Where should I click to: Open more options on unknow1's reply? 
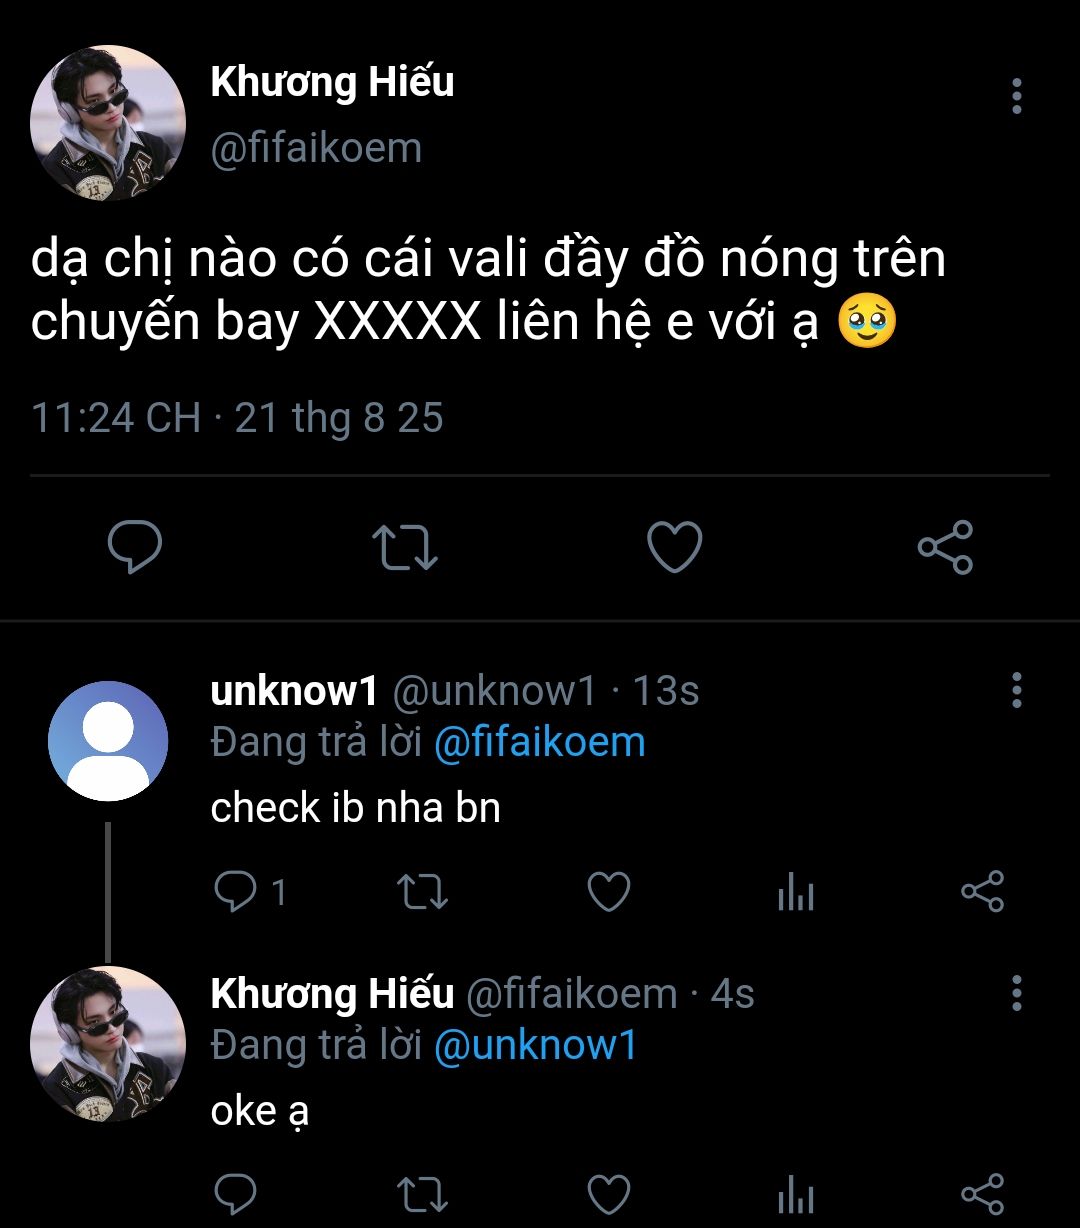tap(1016, 690)
